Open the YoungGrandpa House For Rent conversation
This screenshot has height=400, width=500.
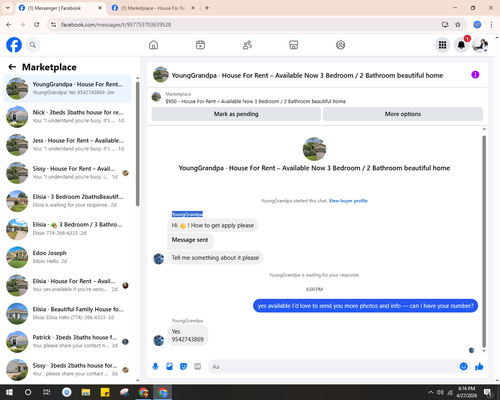[x=67, y=88]
